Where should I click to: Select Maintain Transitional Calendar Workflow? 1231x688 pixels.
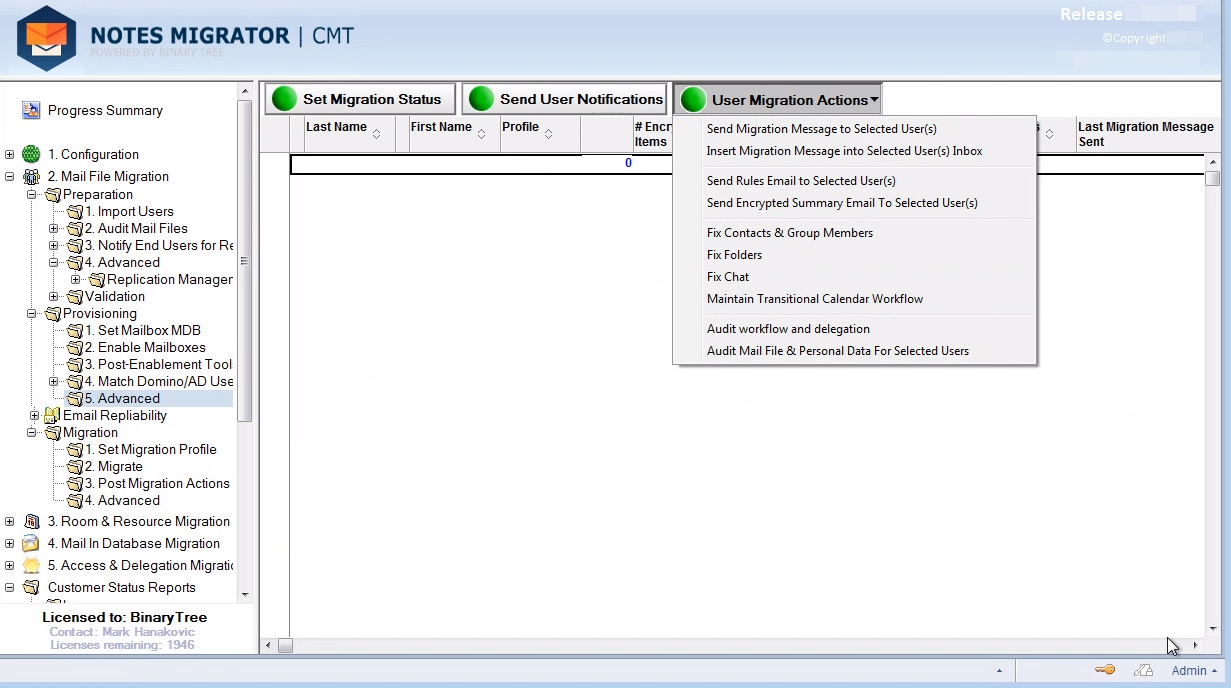pos(815,299)
